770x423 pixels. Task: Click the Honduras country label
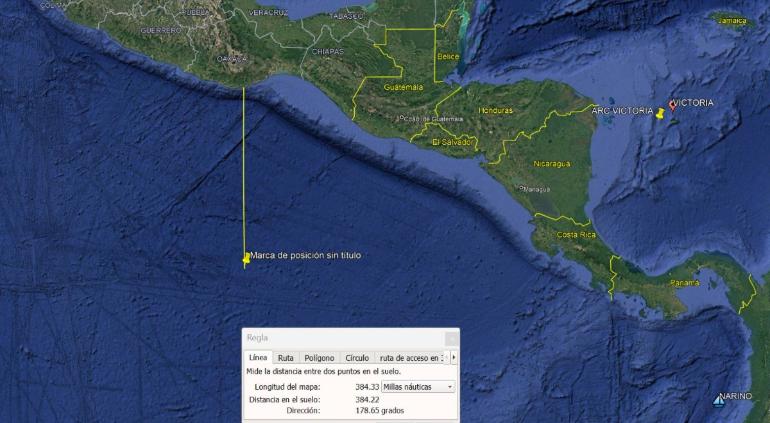[x=495, y=110]
